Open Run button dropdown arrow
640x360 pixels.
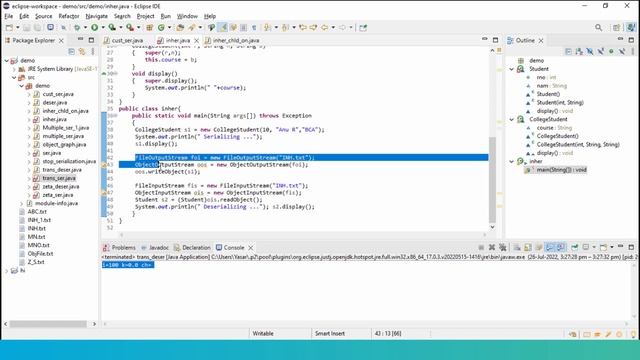point(103,27)
